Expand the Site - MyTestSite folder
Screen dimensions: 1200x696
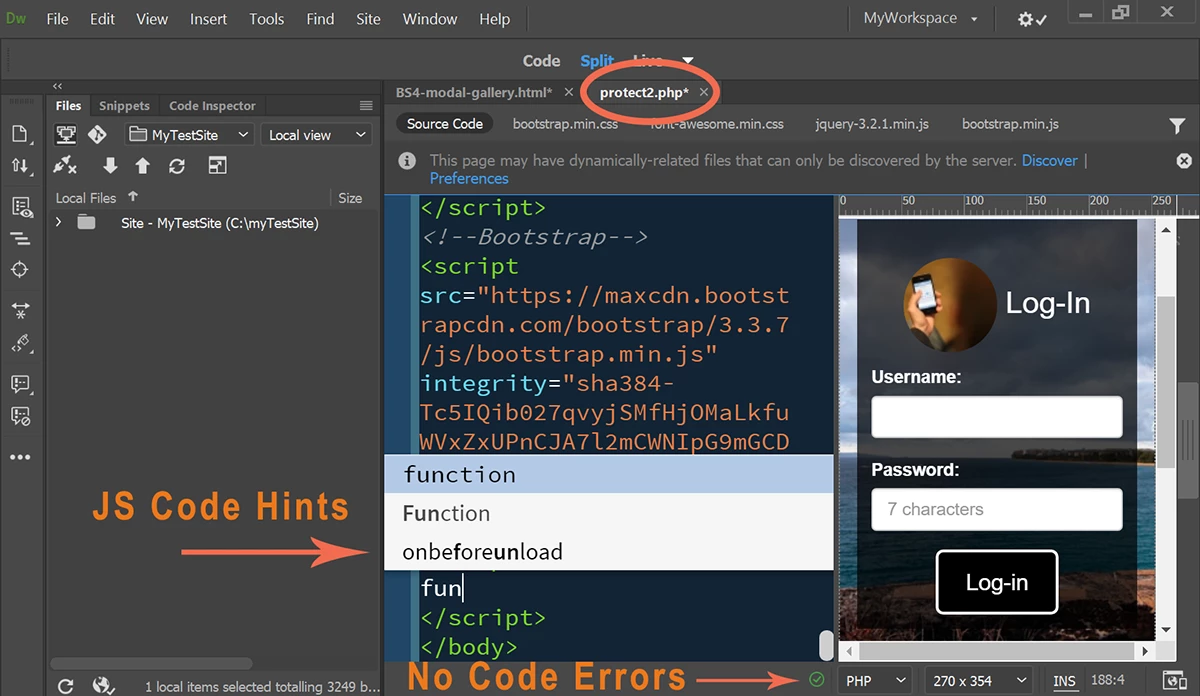click(58, 223)
